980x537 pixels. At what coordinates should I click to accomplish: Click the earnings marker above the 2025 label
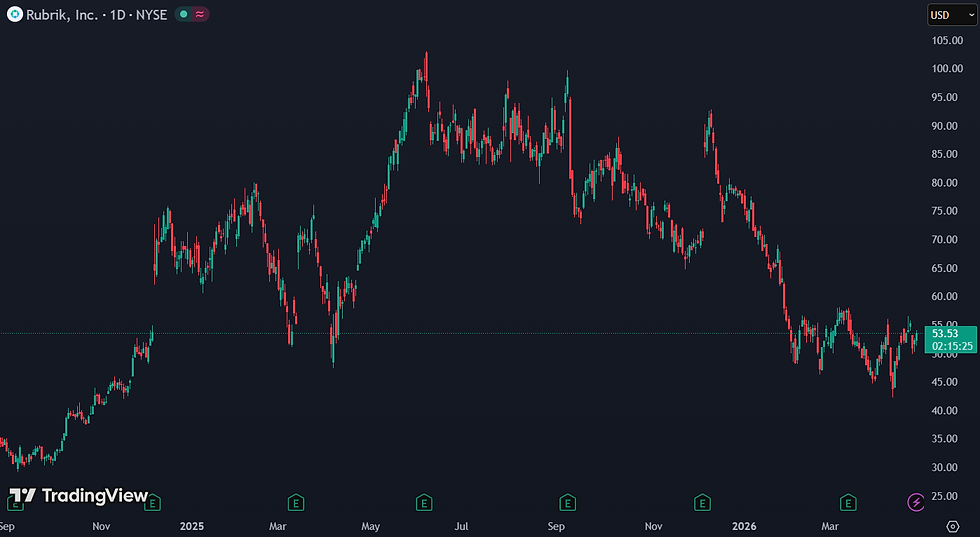tap(152, 502)
